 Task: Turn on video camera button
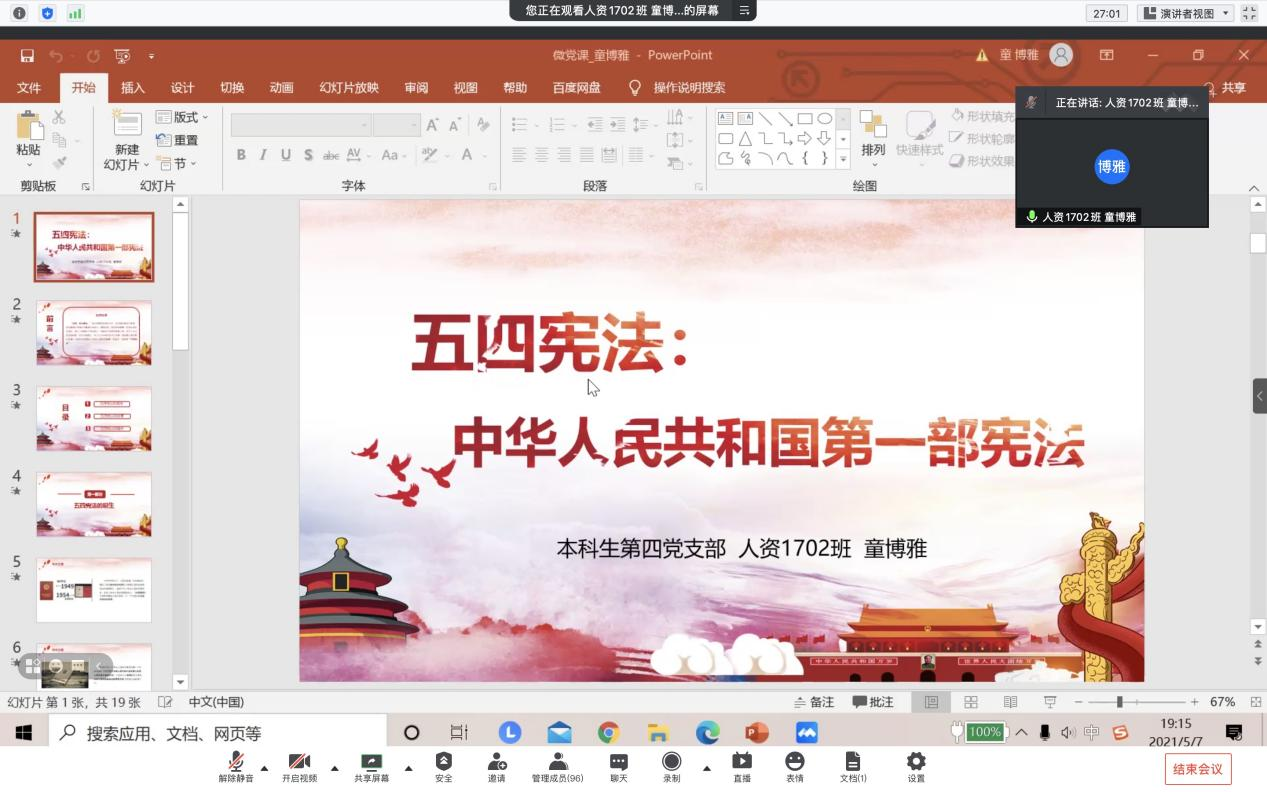299,767
